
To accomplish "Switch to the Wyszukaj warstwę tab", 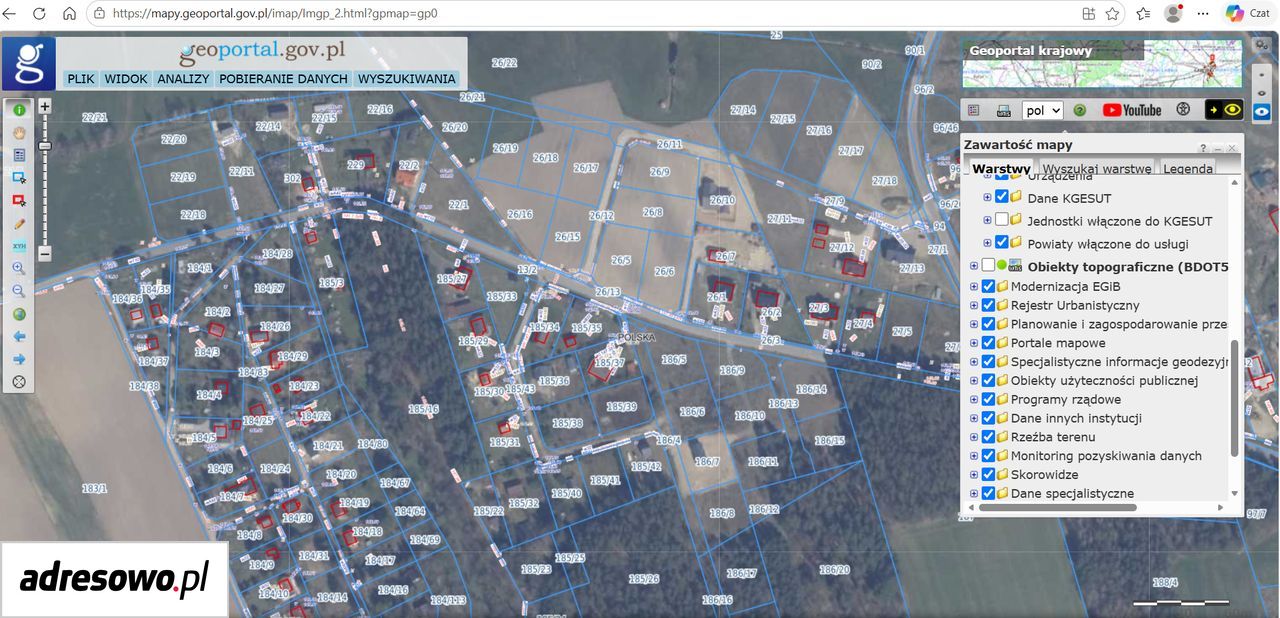I will click(1097, 169).
